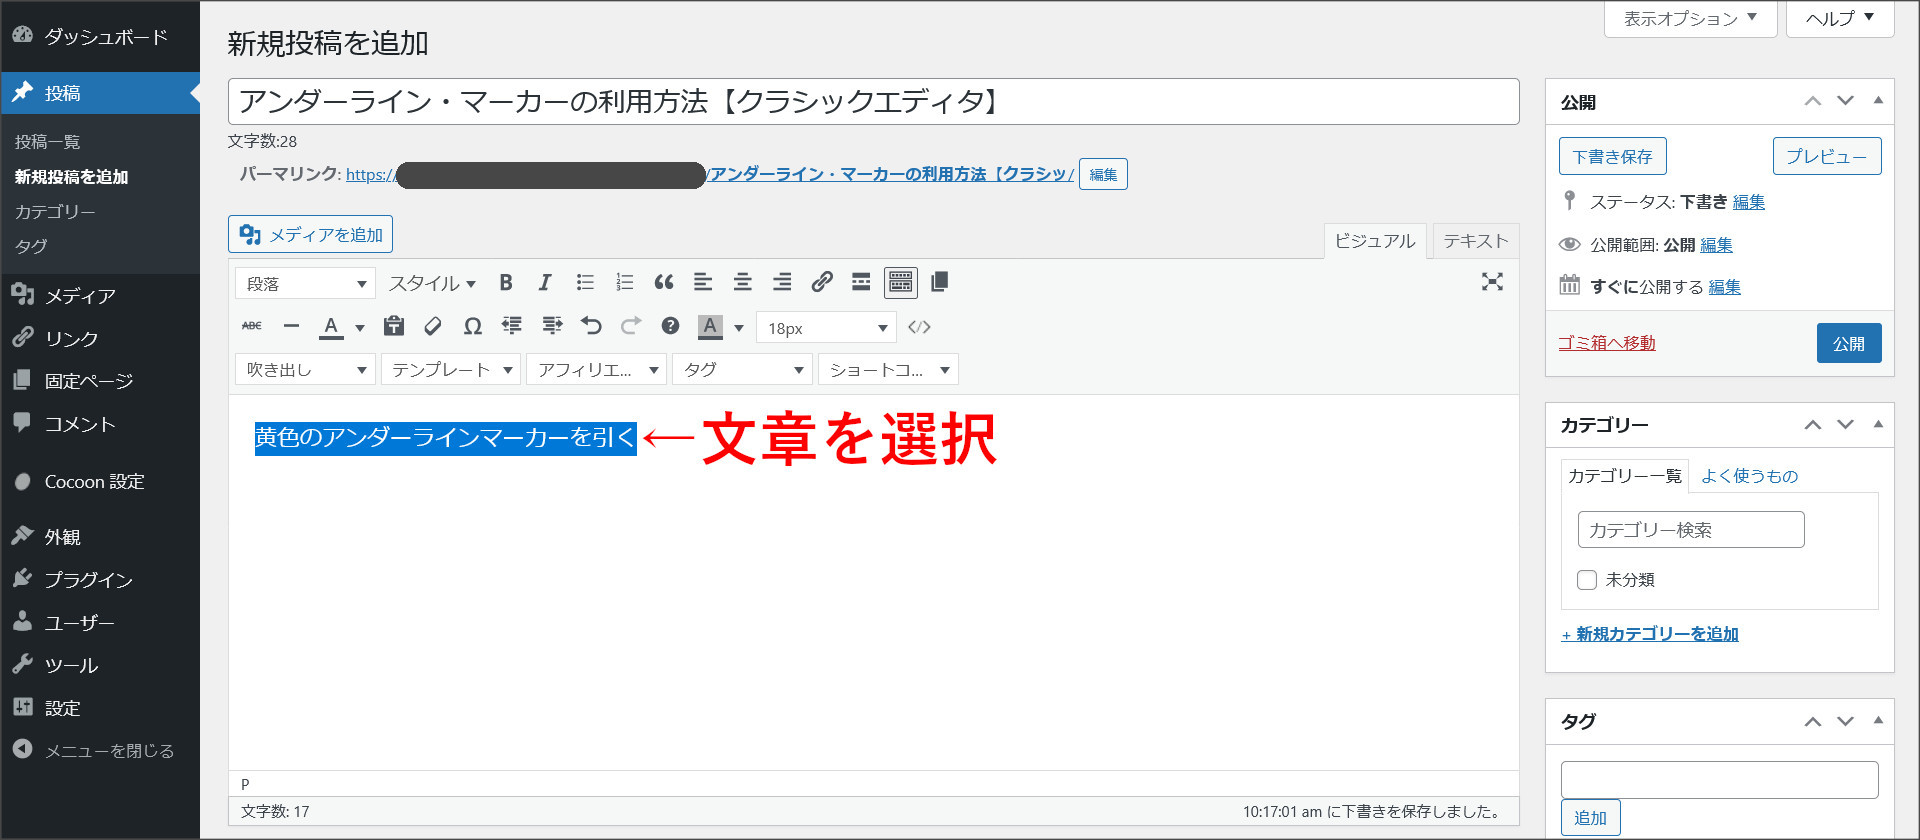
Task: Open keyboard shortcuts help icon
Action: click(x=670, y=326)
